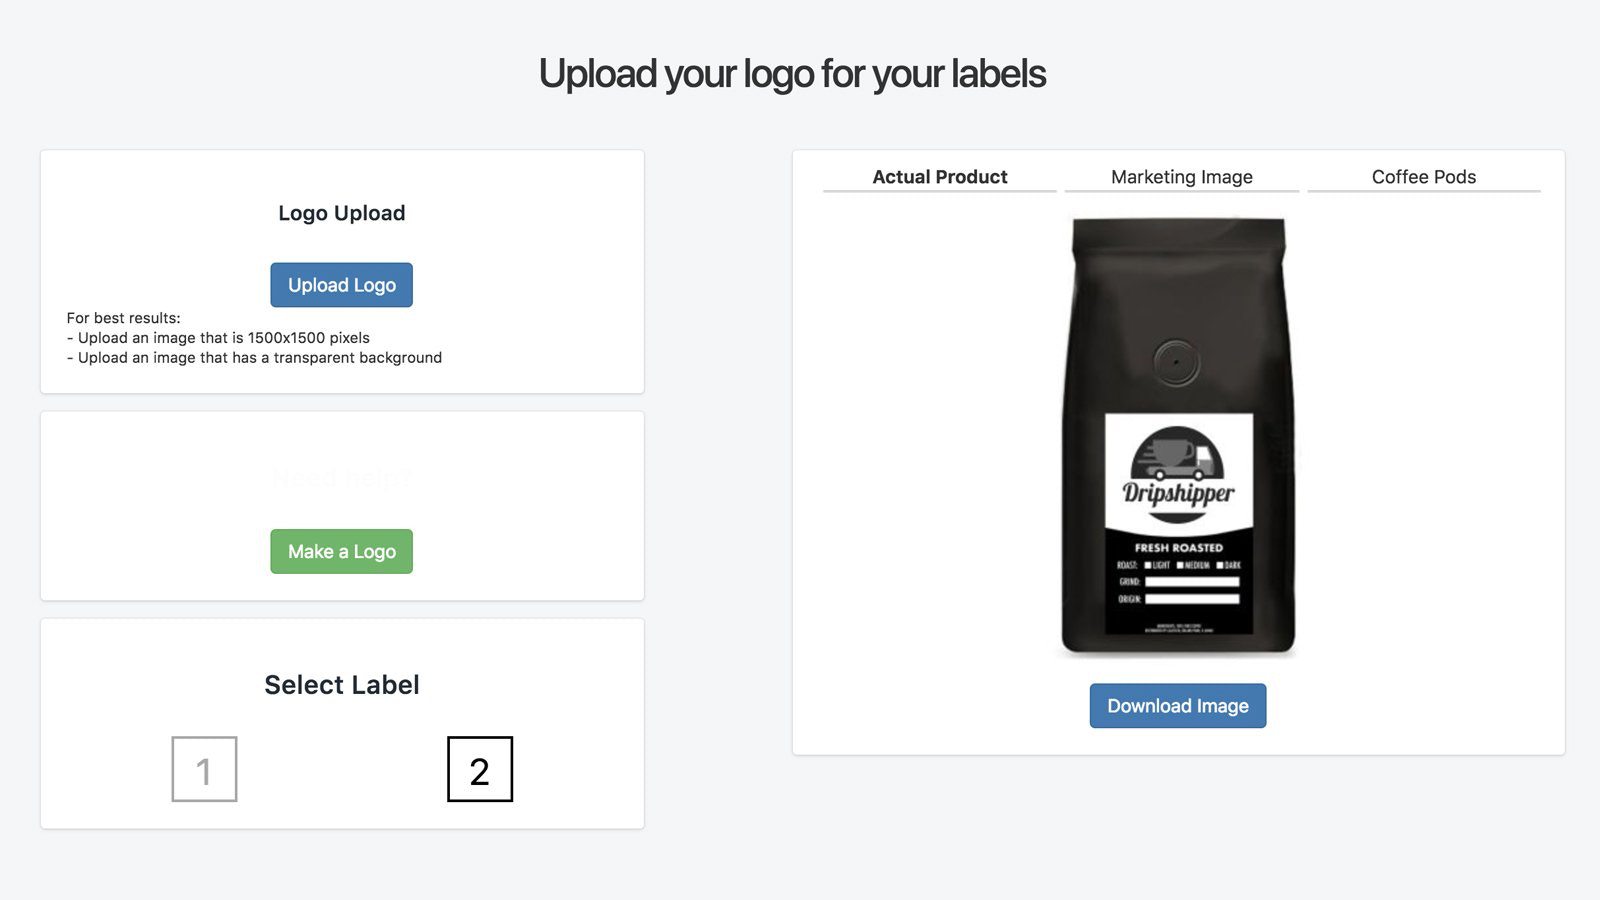
Task: Download the preview with Download Image
Action: coord(1178,706)
